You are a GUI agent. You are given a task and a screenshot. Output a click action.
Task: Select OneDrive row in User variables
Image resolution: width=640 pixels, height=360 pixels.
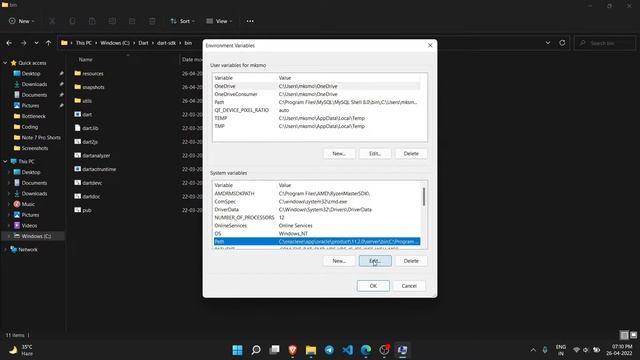317,86
